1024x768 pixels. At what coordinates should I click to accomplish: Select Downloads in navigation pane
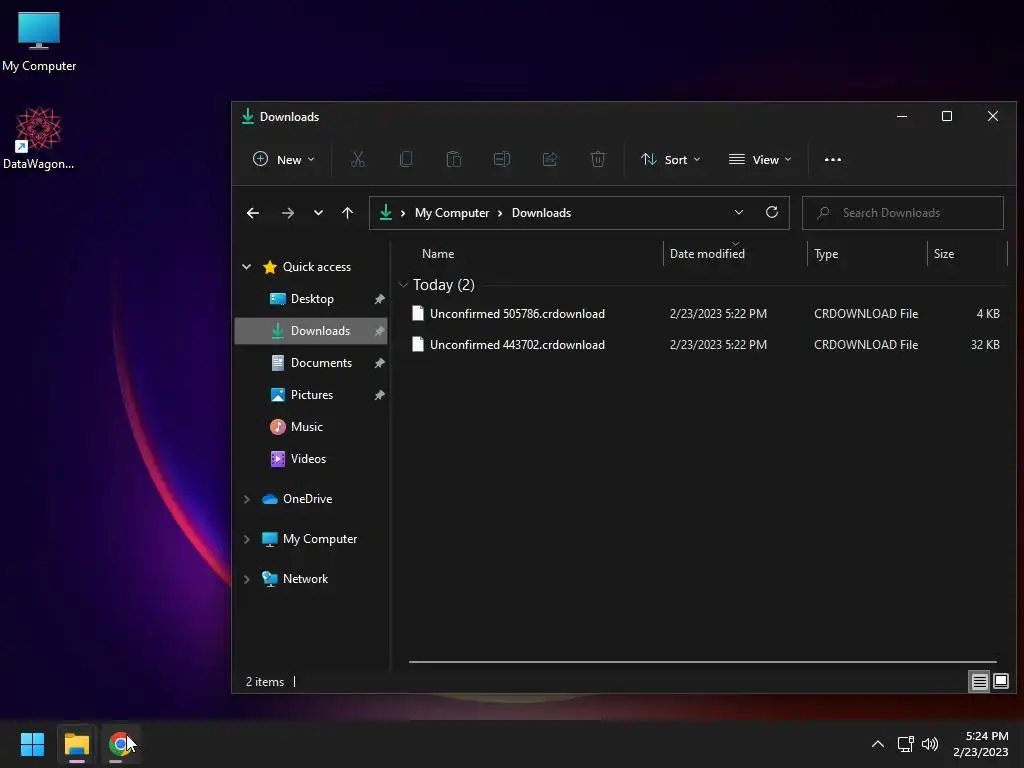(x=311, y=331)
